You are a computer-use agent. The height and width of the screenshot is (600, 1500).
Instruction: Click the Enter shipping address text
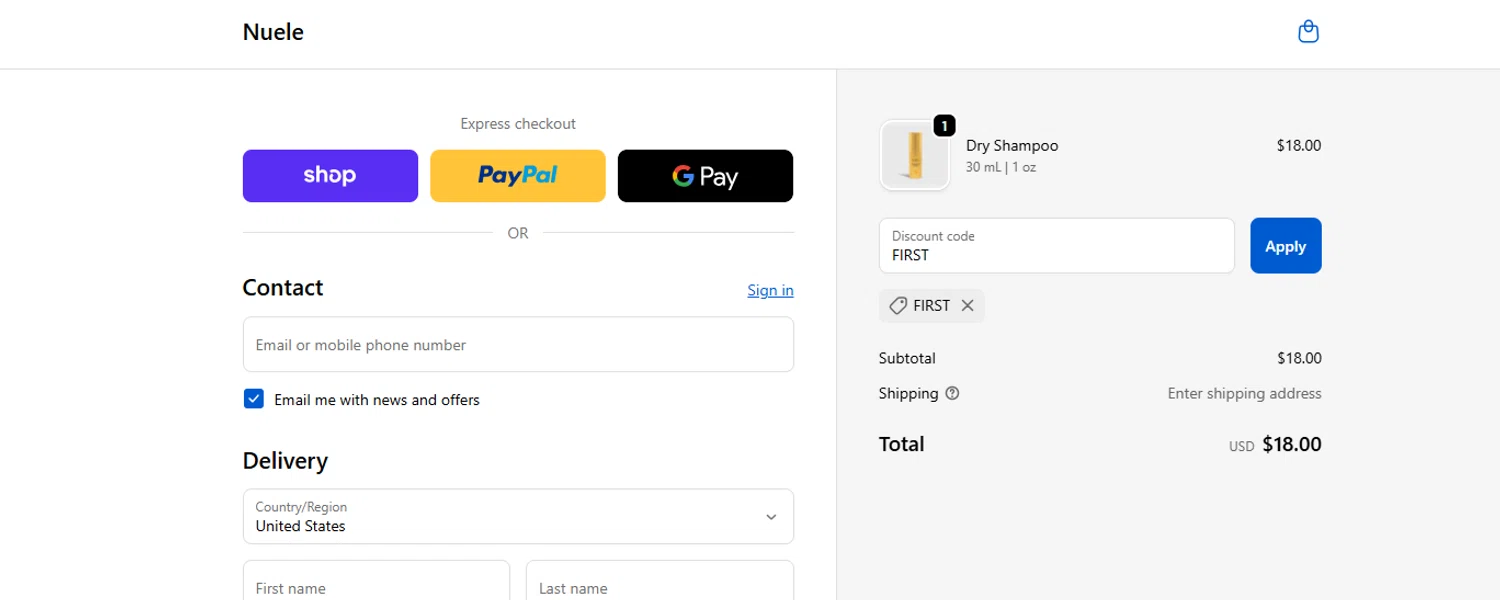pyautogui.click(x=1244, y=394)
